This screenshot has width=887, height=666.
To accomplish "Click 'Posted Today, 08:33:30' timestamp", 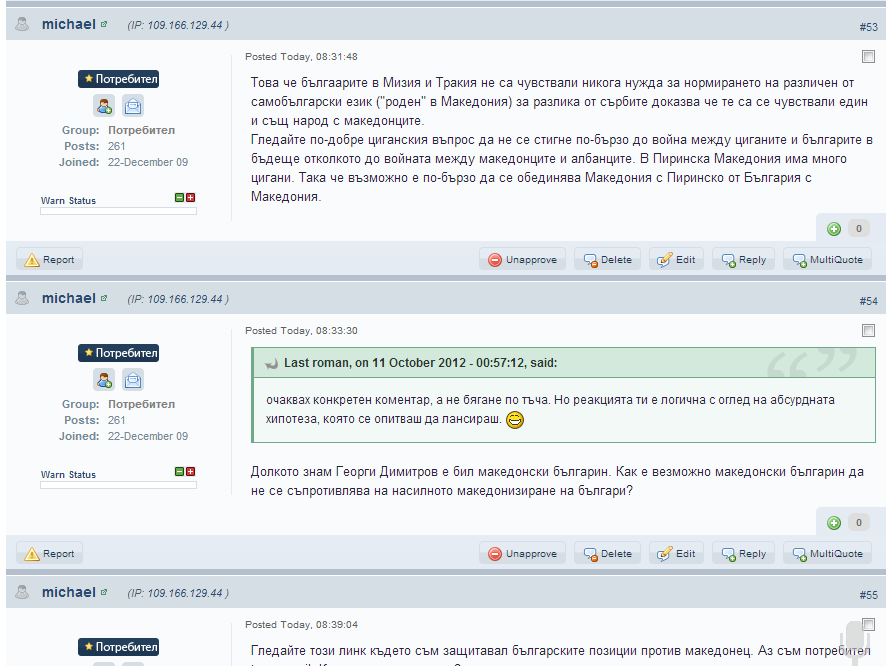I will [301, 330].
